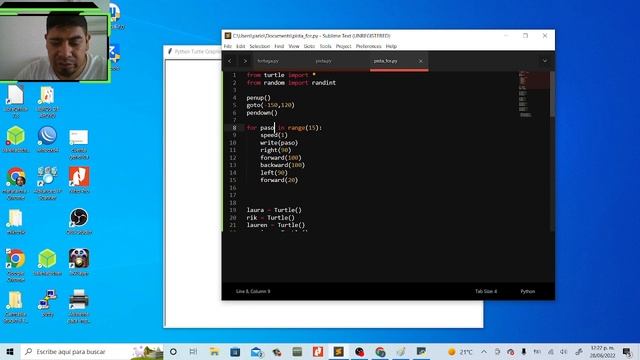Click the microphone icon in system tray

(524, 351)
